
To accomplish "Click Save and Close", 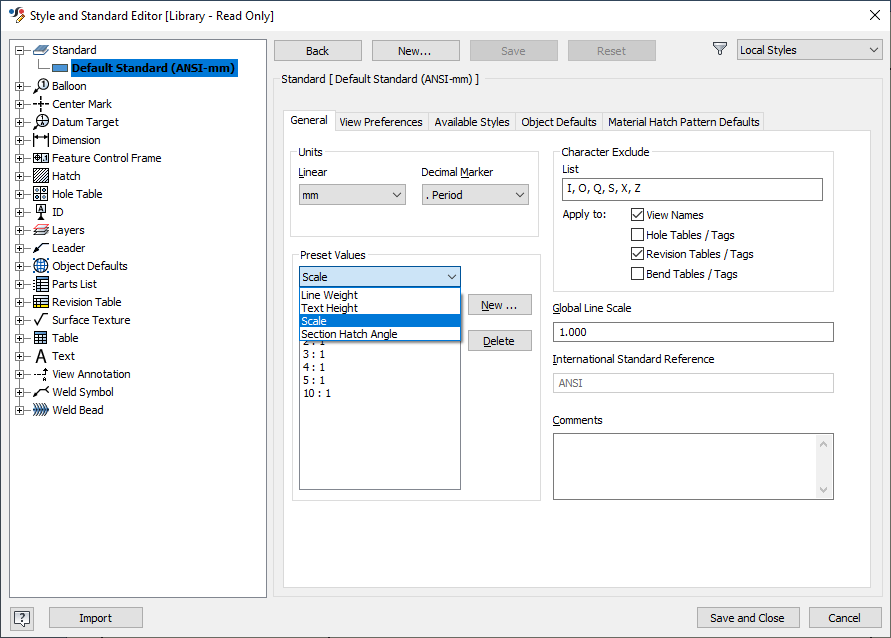I will click(748, 618).
